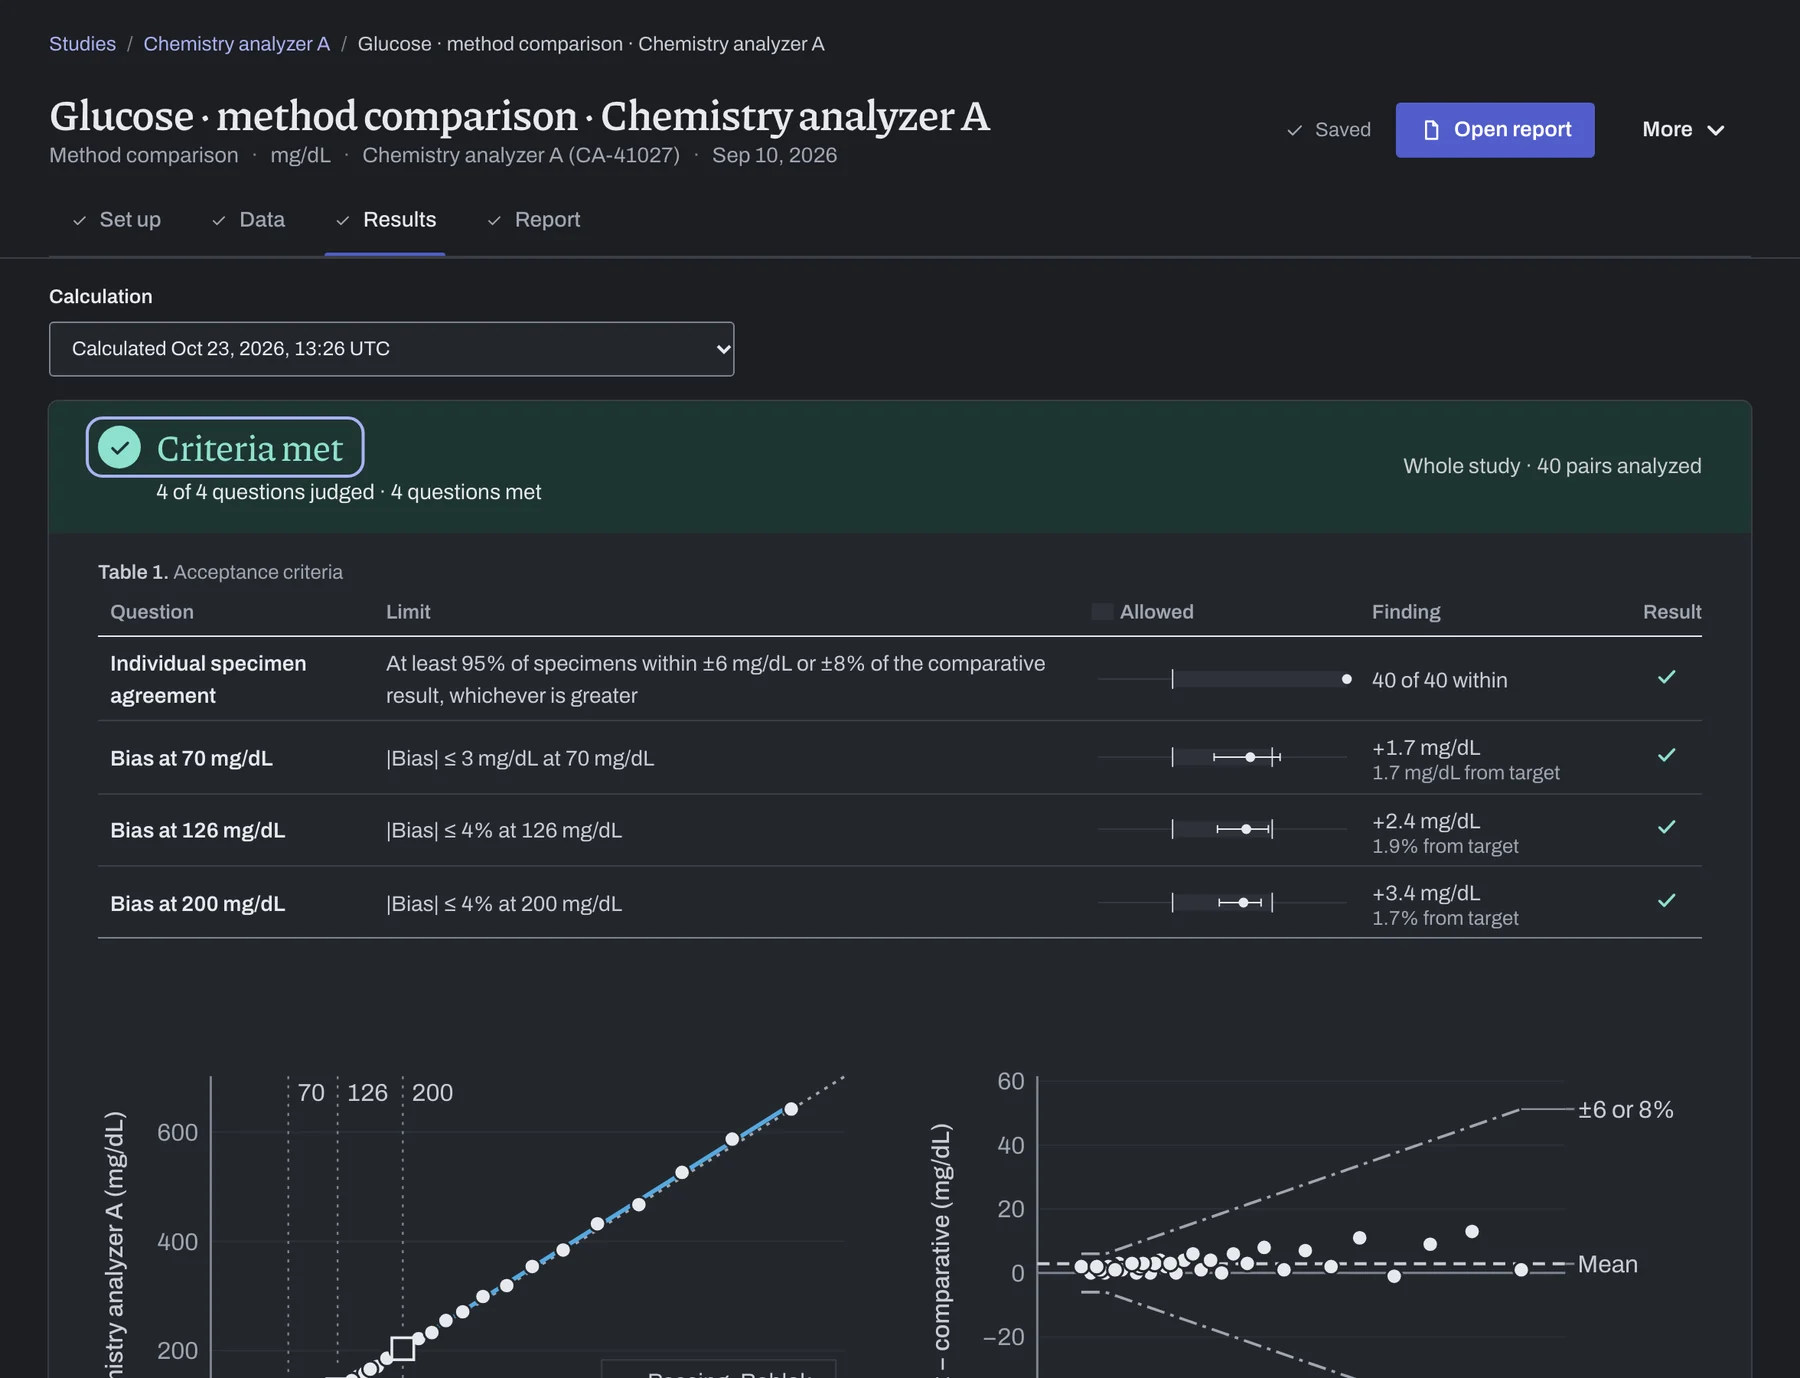The width and height of the screenshot is (1800, 1378).
Task: Click Bias at 200 mg/dL result checkmark
Action: point(1667,900)
